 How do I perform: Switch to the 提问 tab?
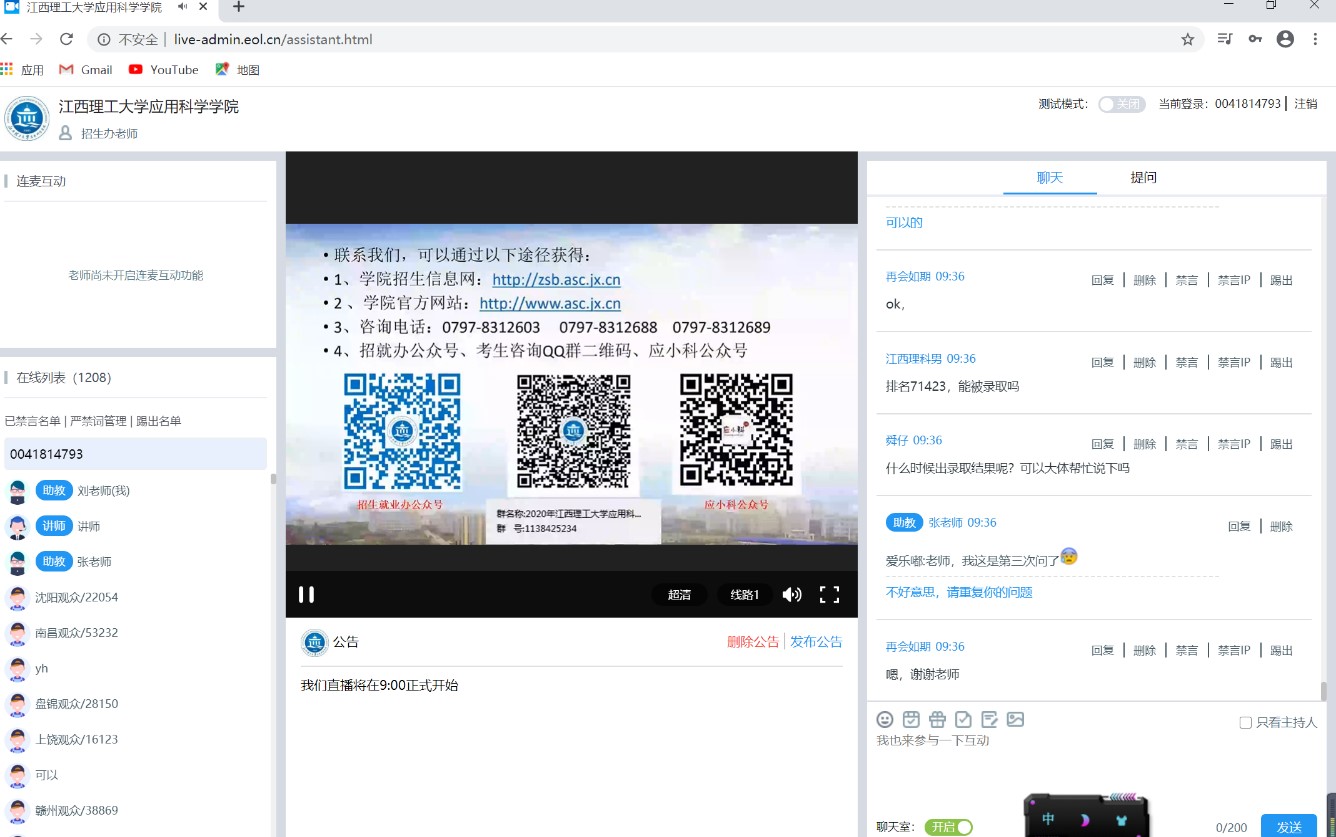coord(1144,177)
